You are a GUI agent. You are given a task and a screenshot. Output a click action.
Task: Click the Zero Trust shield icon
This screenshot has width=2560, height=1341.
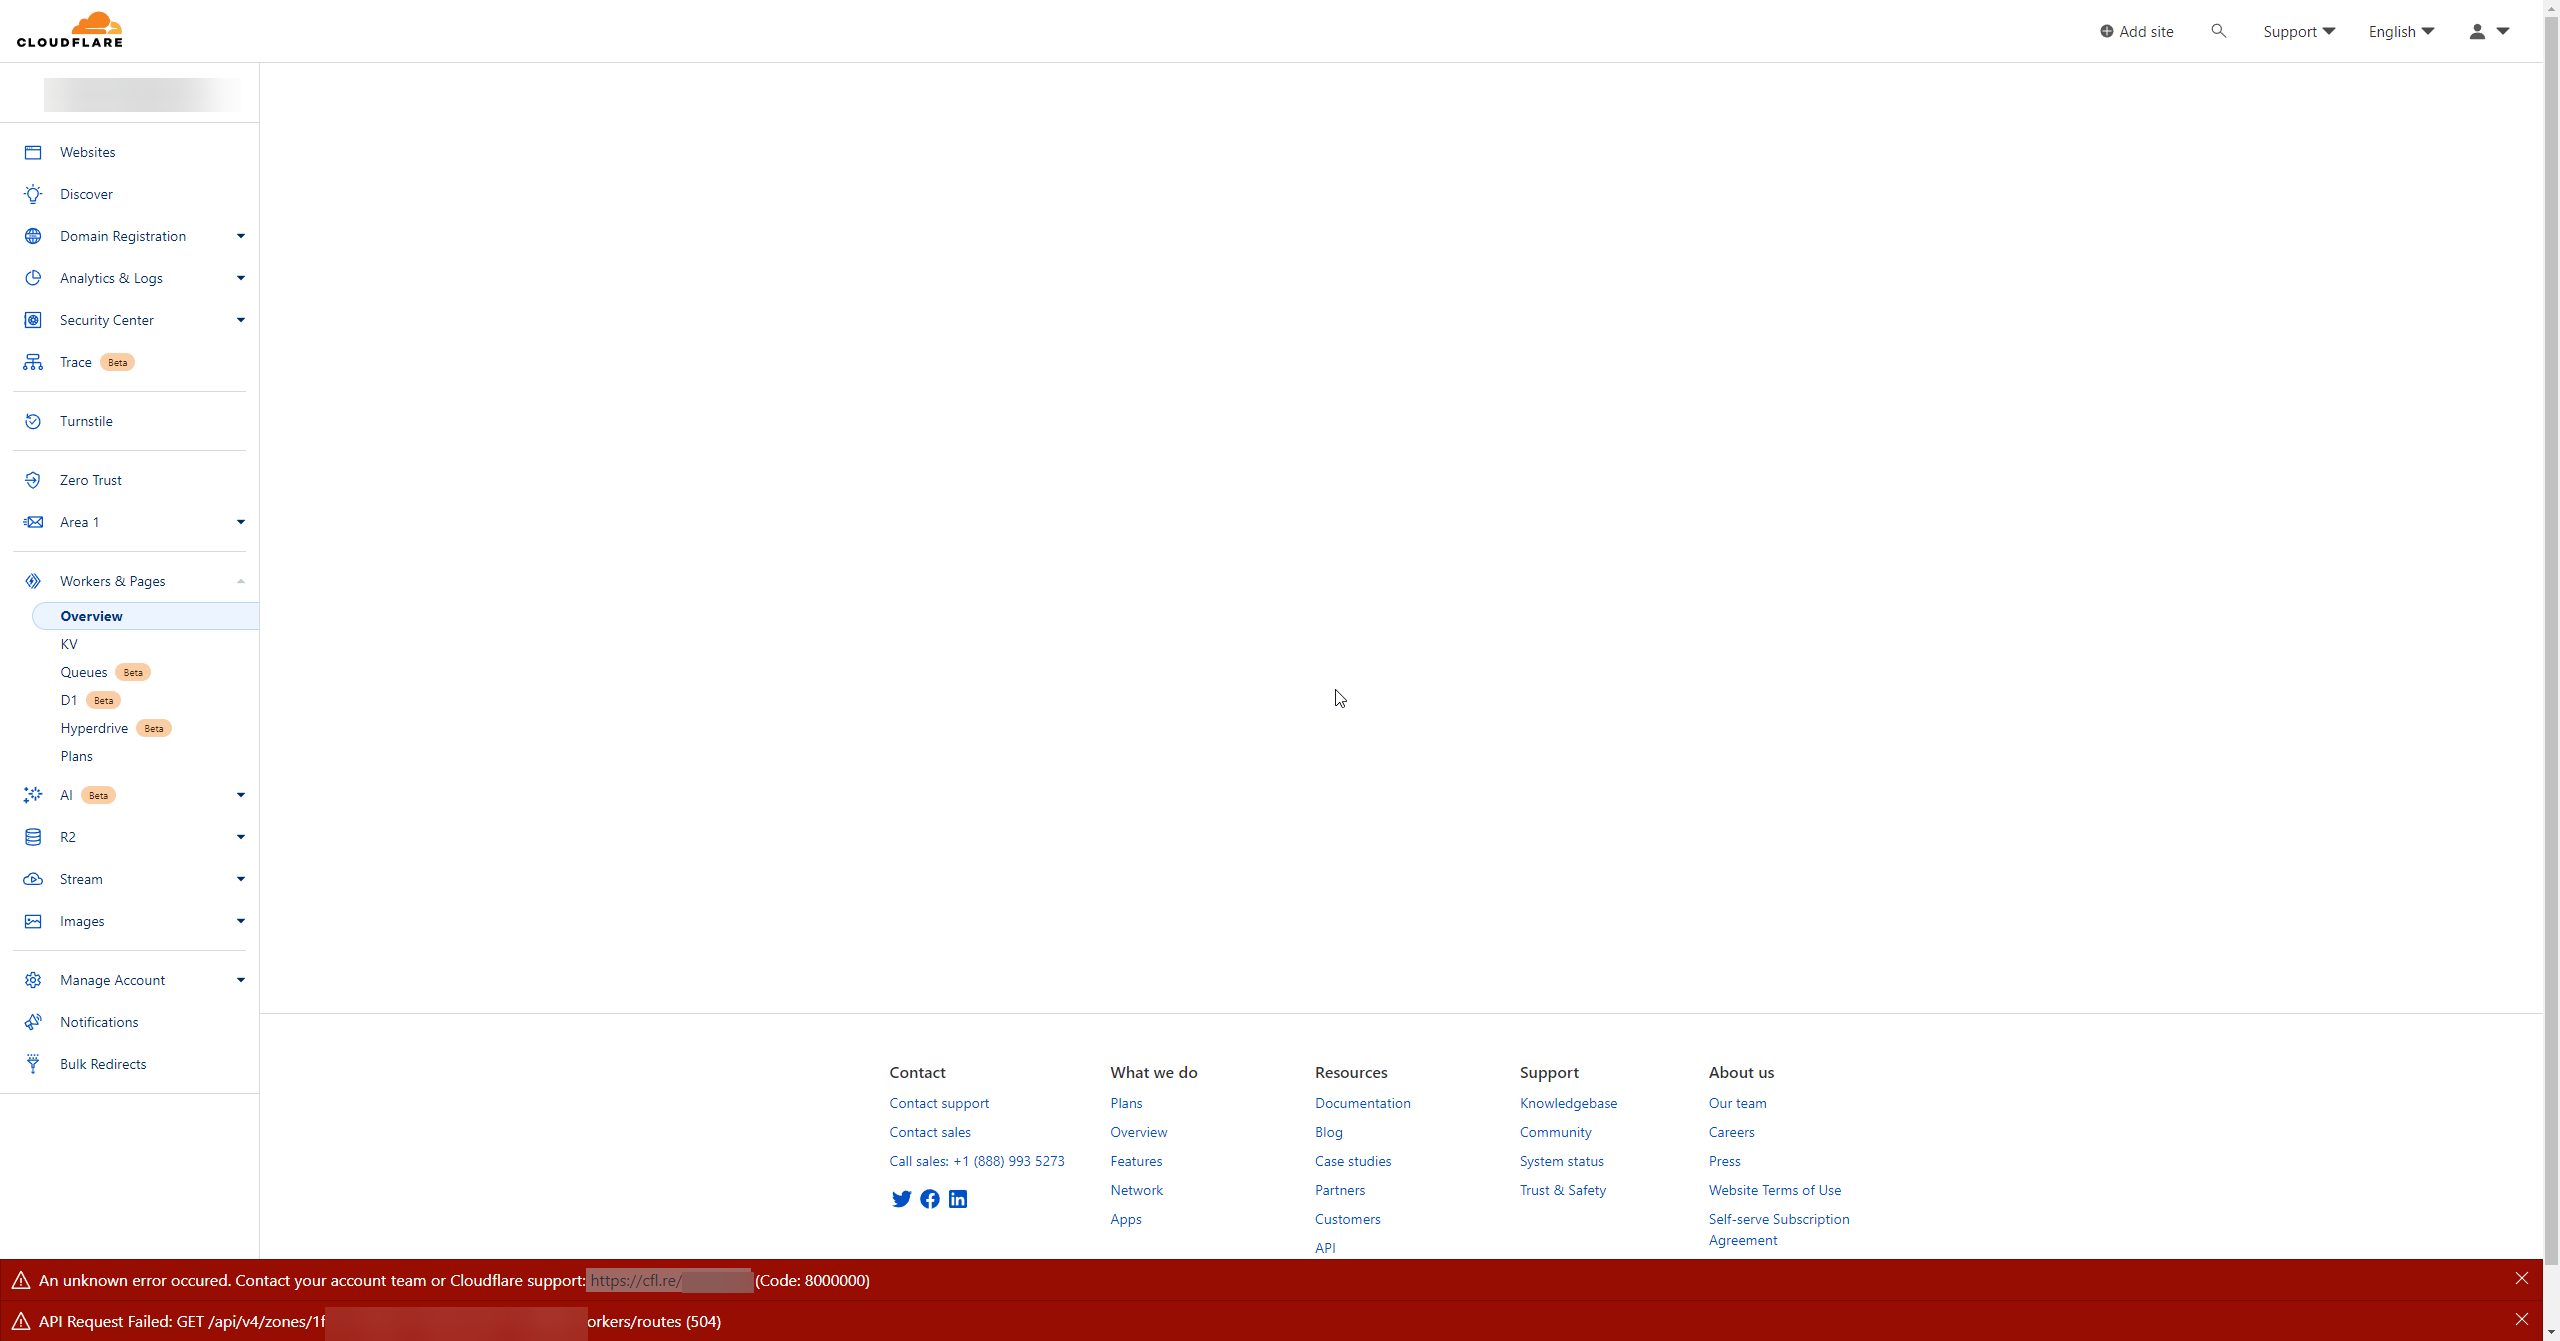[33, 480]
